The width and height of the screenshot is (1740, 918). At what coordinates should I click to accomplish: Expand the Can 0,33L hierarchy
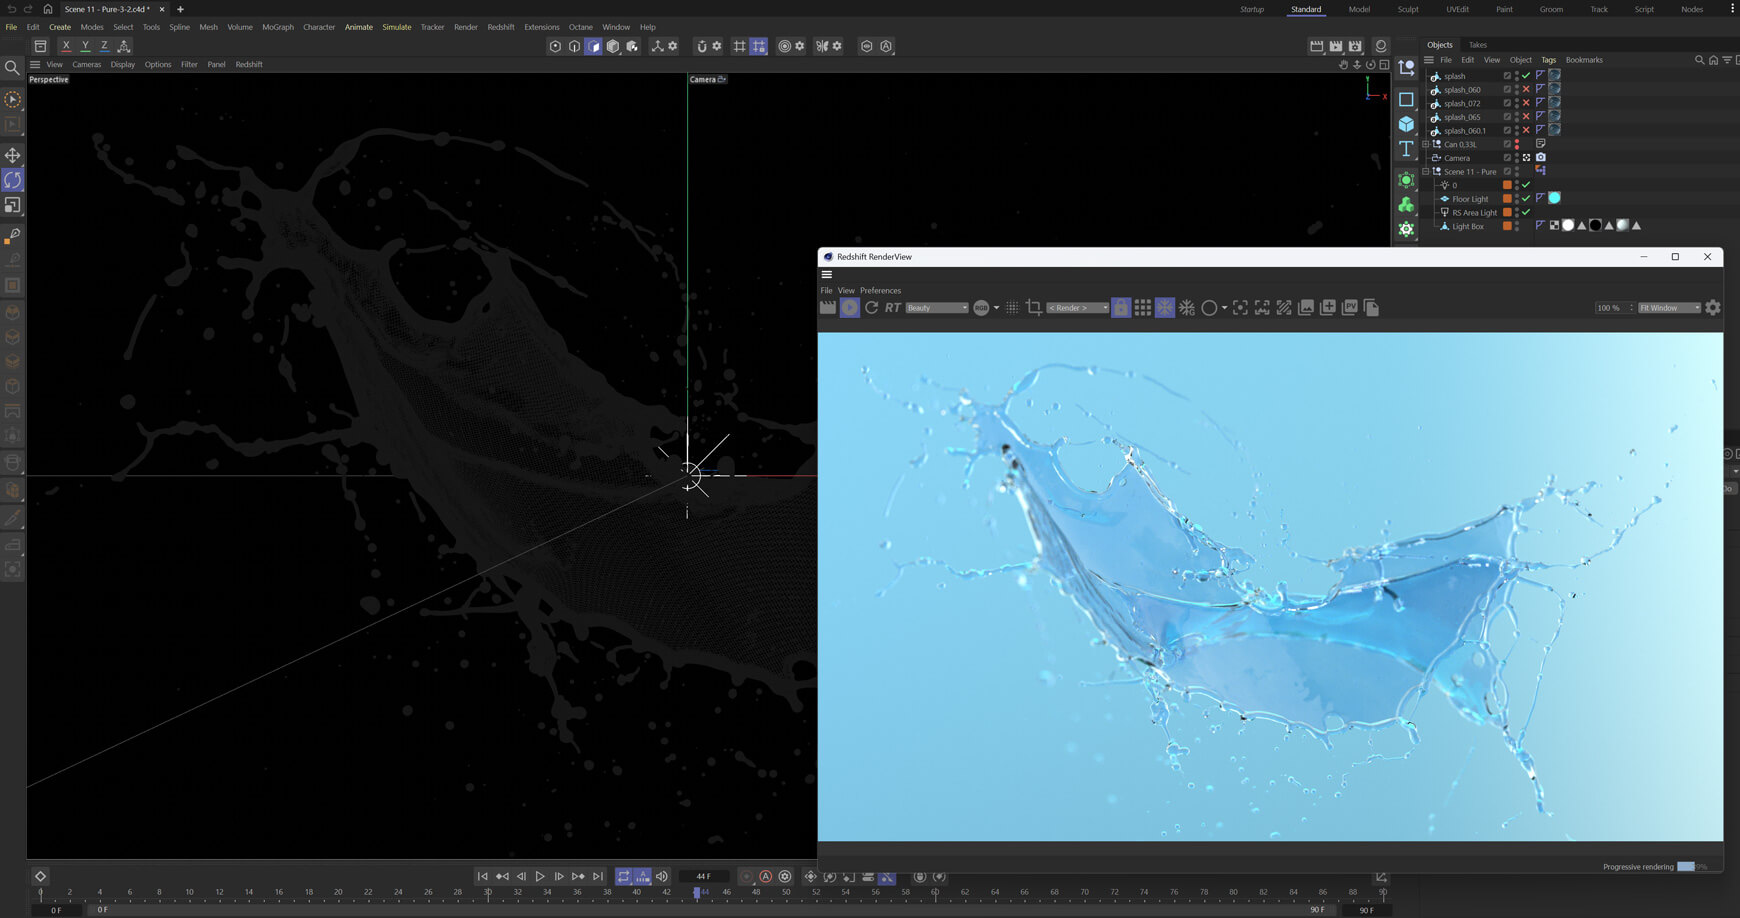tap(1426, 144)
